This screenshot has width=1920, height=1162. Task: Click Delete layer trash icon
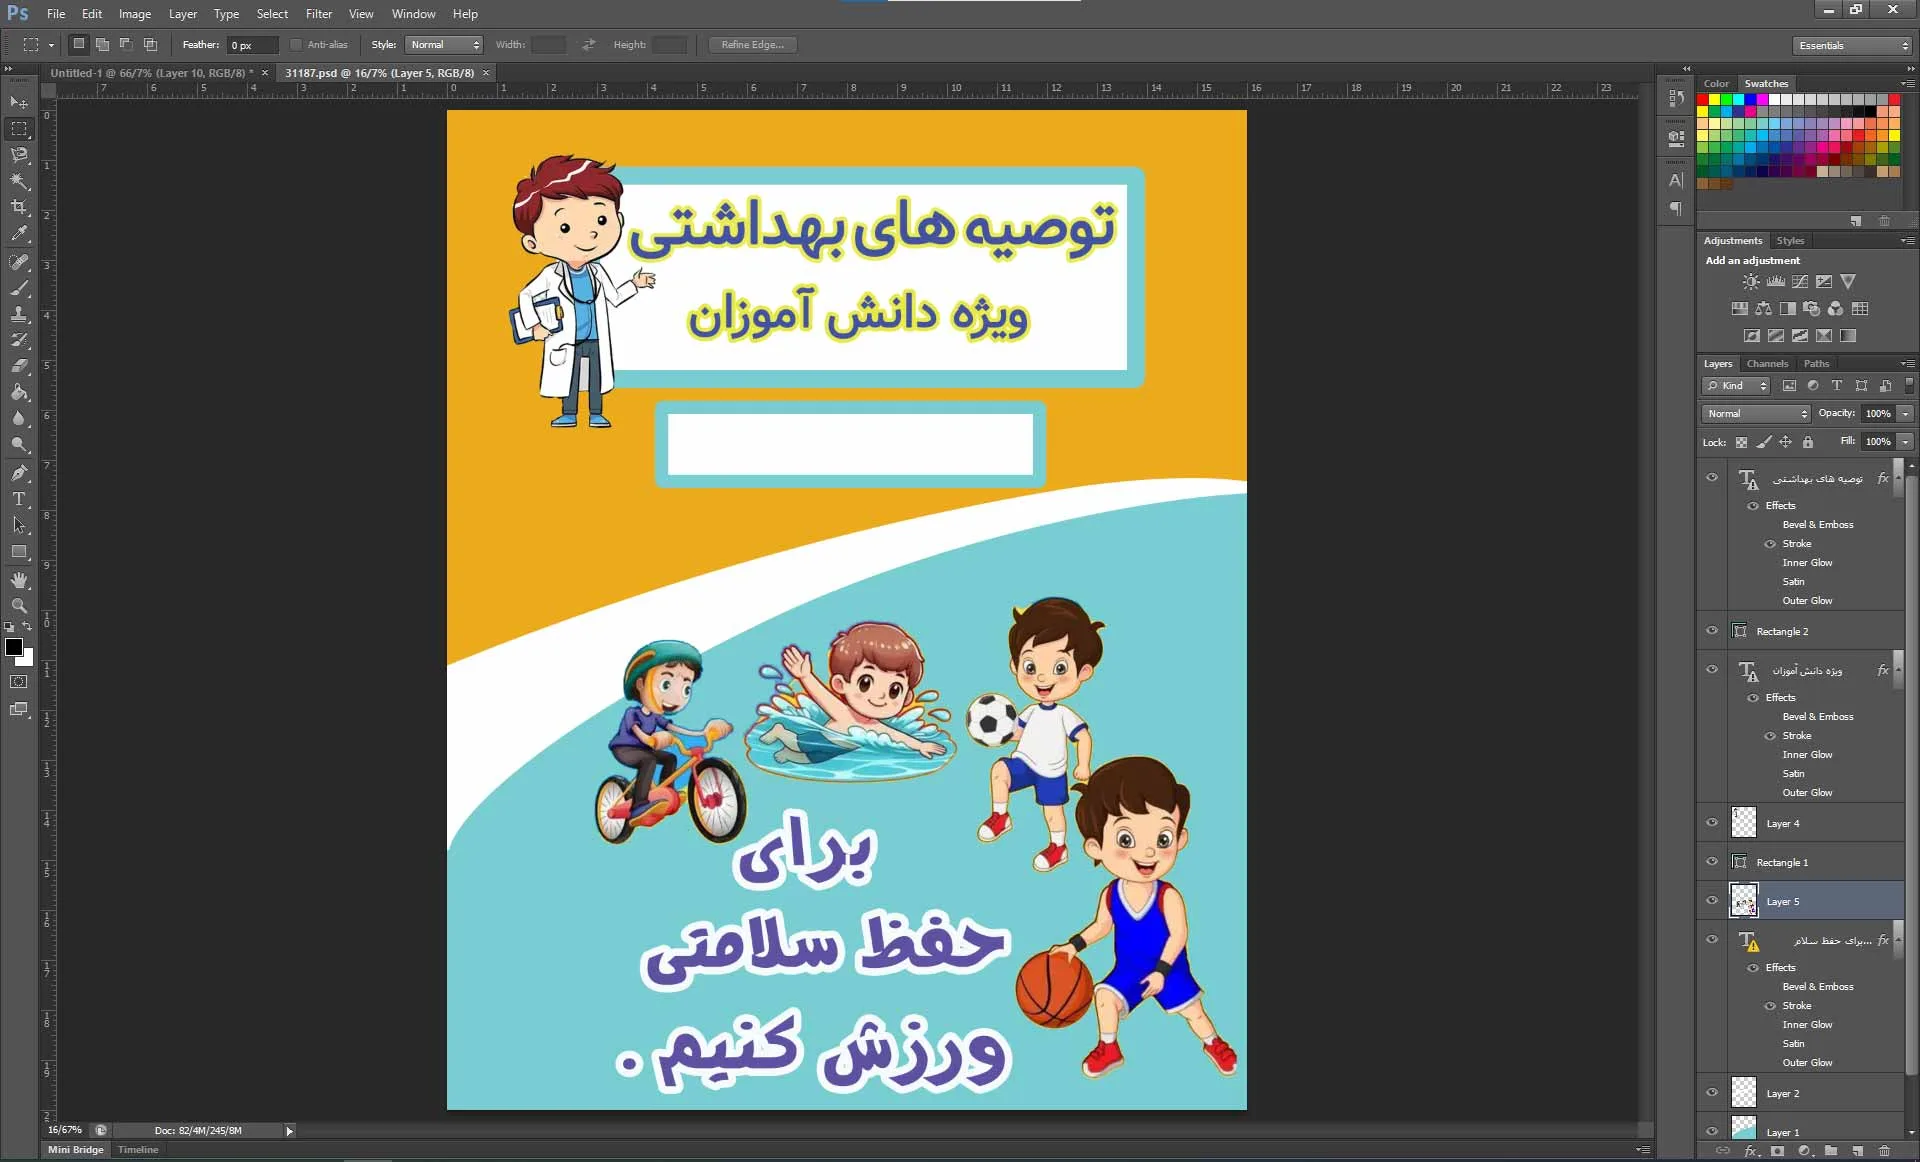(1885, 1151)
